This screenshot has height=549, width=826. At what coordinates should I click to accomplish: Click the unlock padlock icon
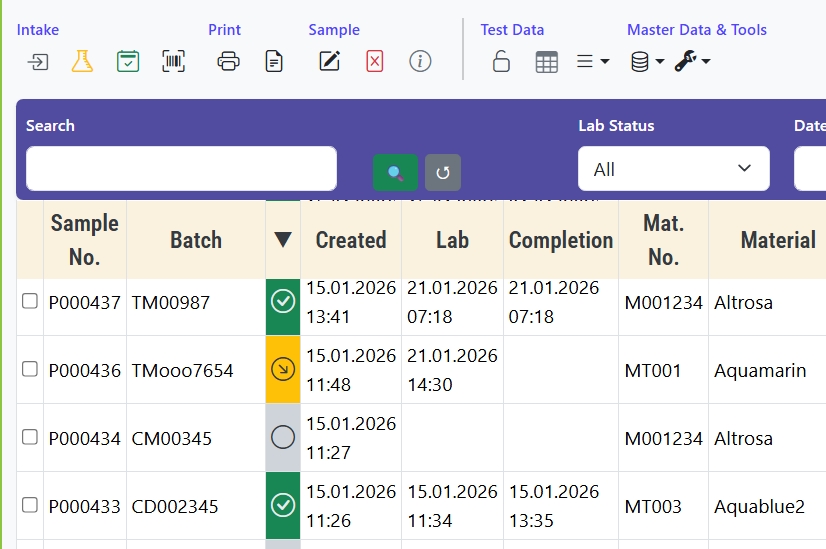(x=501, y=61)
